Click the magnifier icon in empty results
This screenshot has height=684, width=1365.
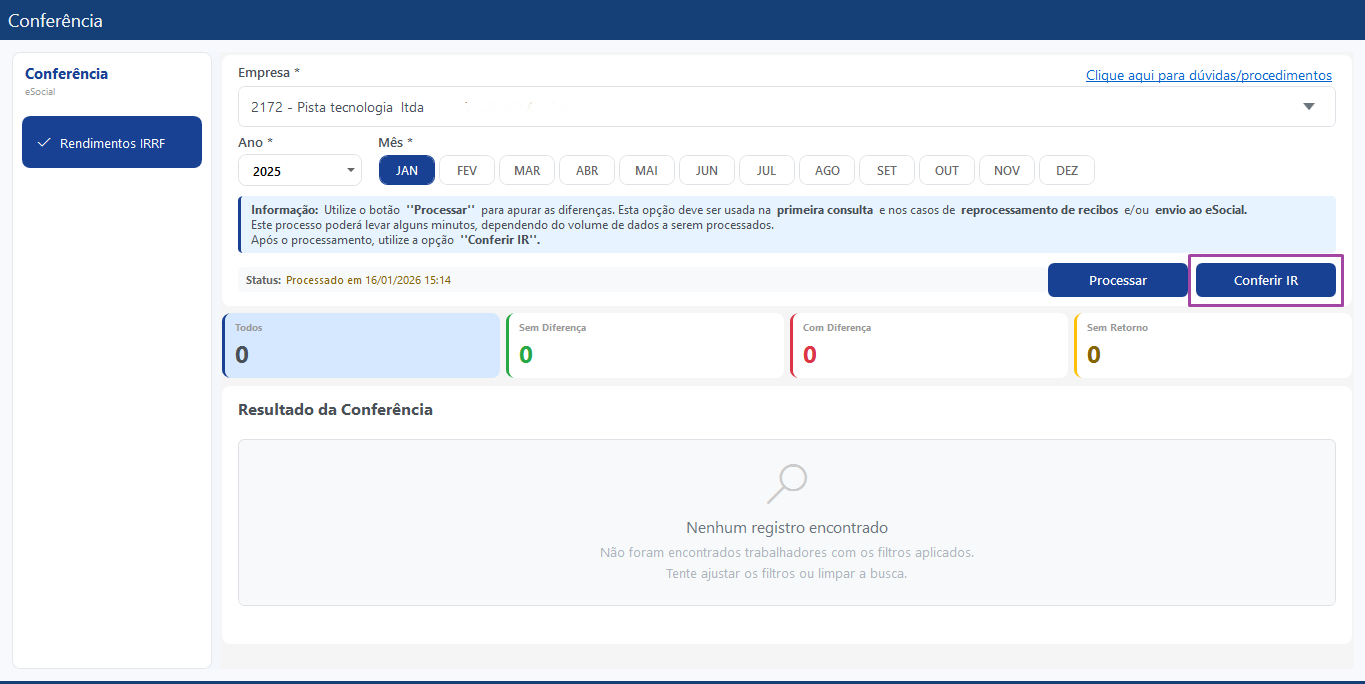point(787,483)
